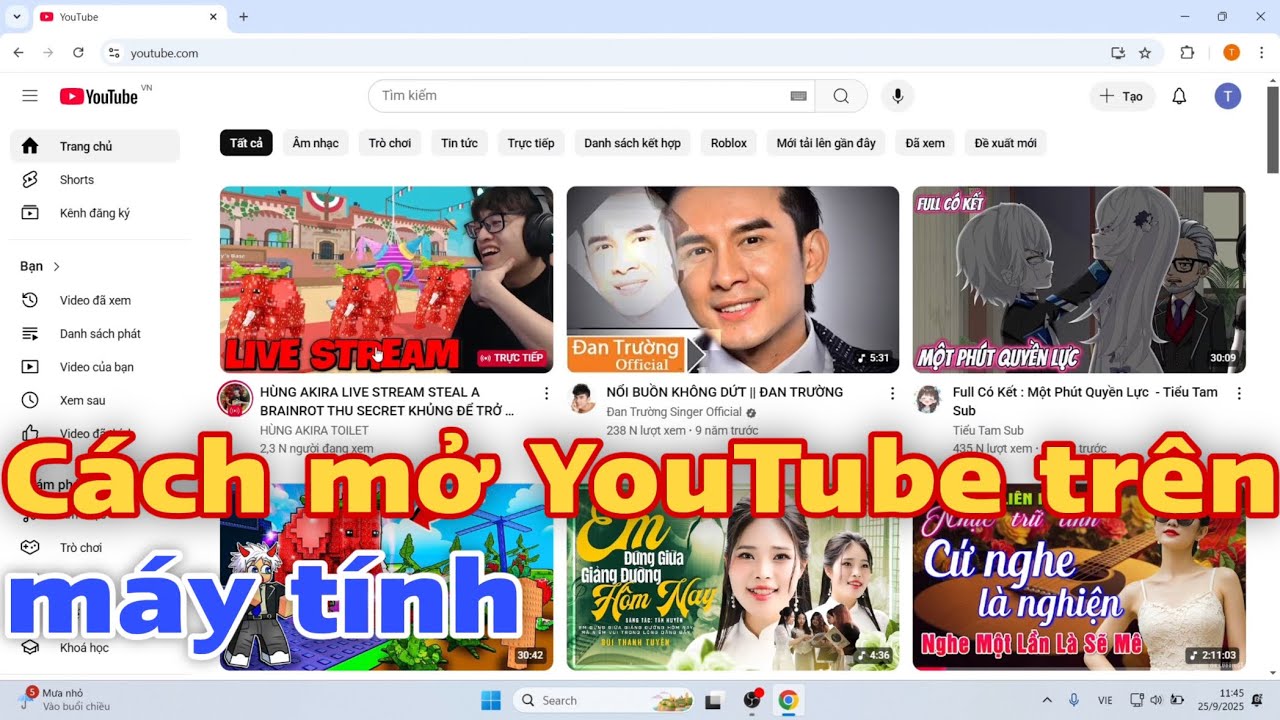Select the Danh sách kết hợp chip

632,143
